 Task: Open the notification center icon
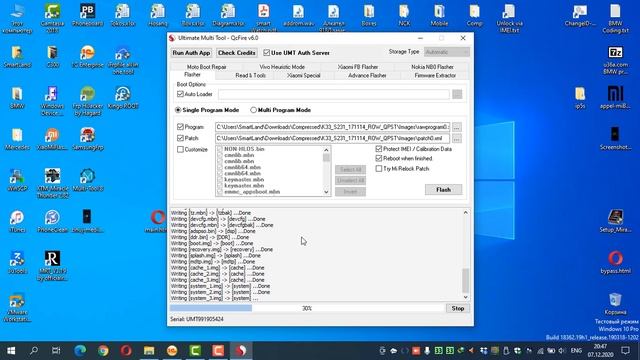[625, 351]
